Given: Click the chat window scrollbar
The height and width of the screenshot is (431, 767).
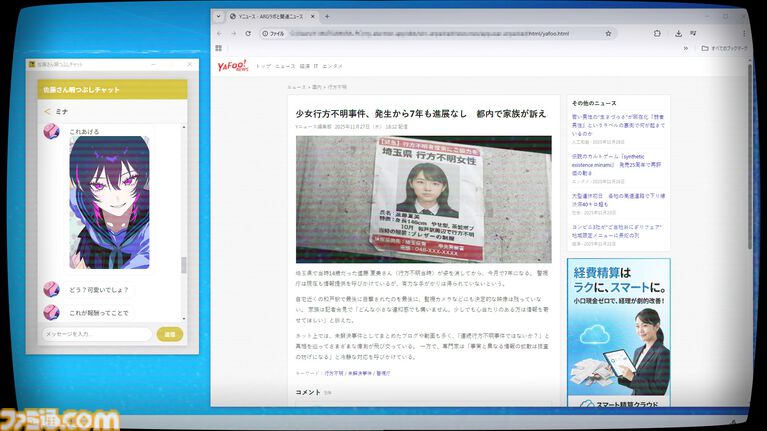Looking at the screenshot, I should [183, 265].
